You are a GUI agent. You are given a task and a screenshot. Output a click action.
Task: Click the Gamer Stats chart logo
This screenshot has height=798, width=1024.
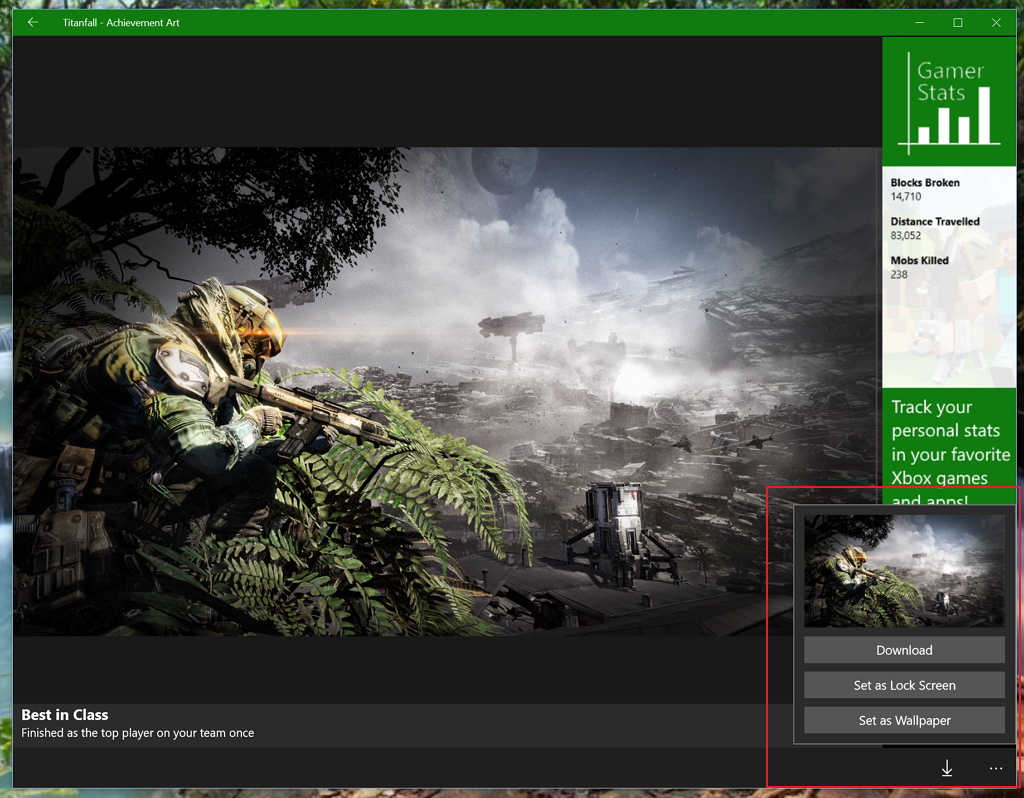pyautogui.click(x=950, y=102)
